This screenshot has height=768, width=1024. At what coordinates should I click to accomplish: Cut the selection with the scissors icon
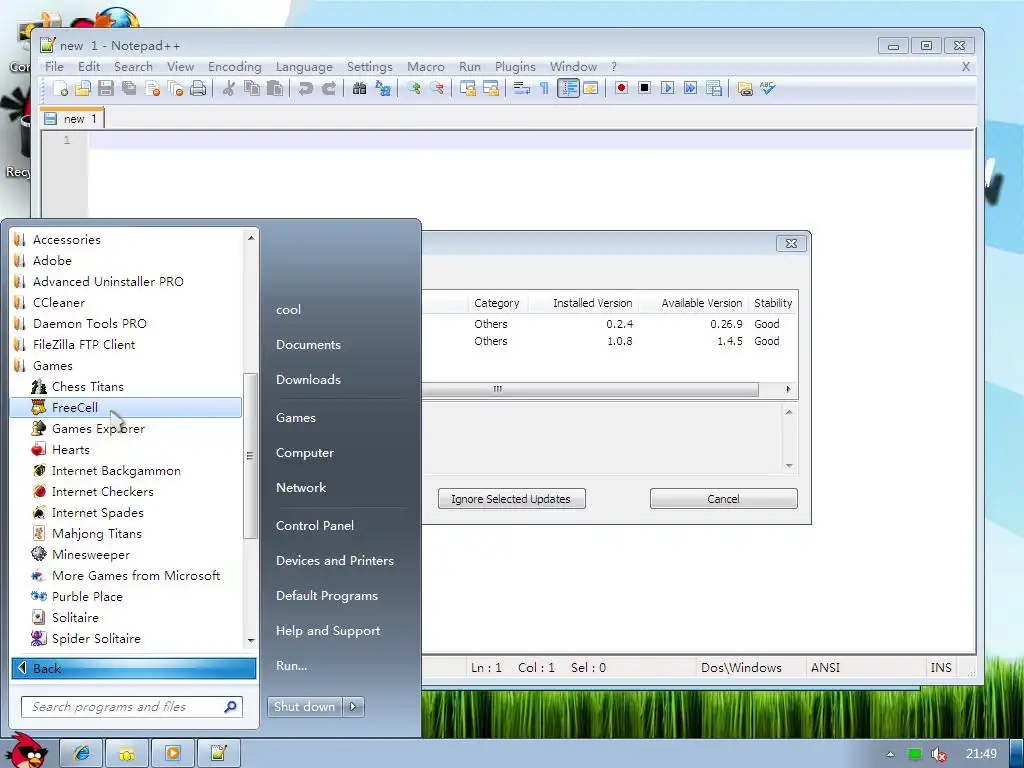click(228, 88)
